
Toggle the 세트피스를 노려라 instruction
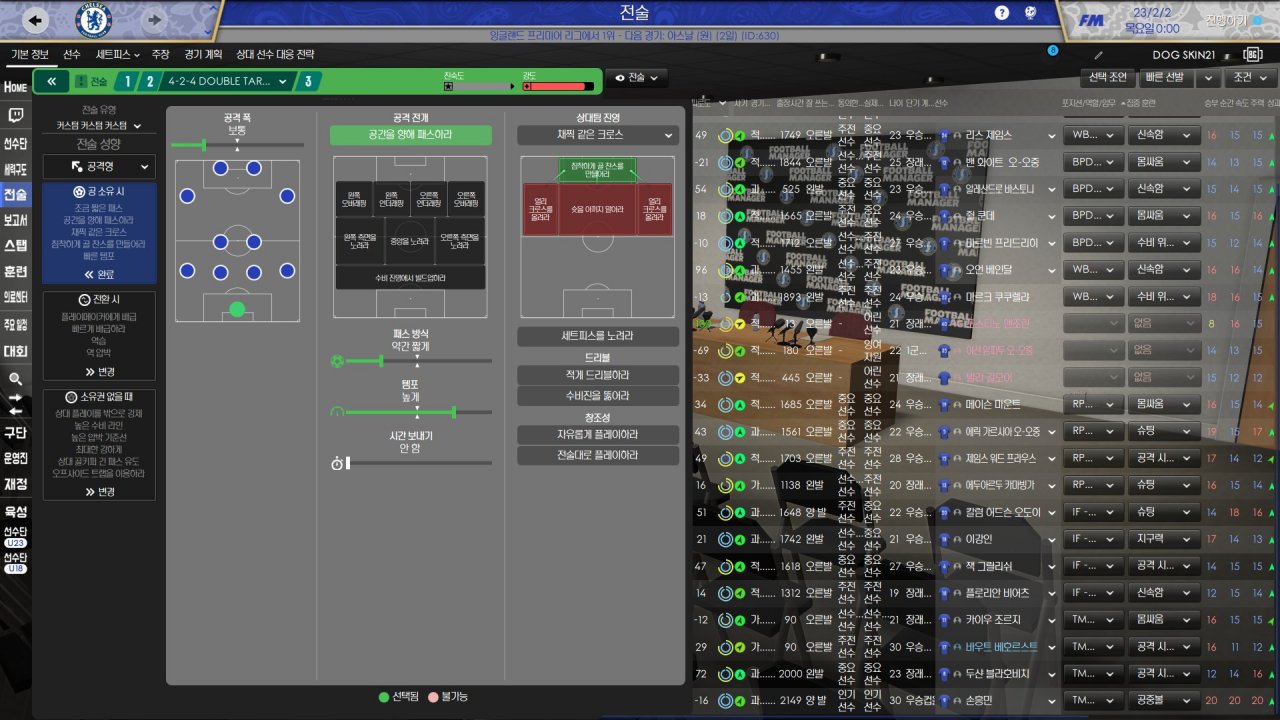598,336
